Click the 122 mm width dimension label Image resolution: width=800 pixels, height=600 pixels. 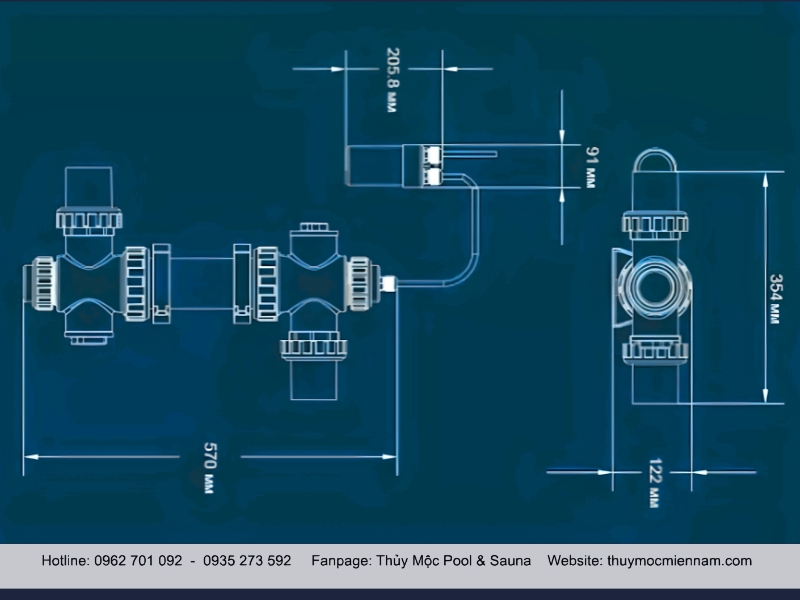pos(655,483)
